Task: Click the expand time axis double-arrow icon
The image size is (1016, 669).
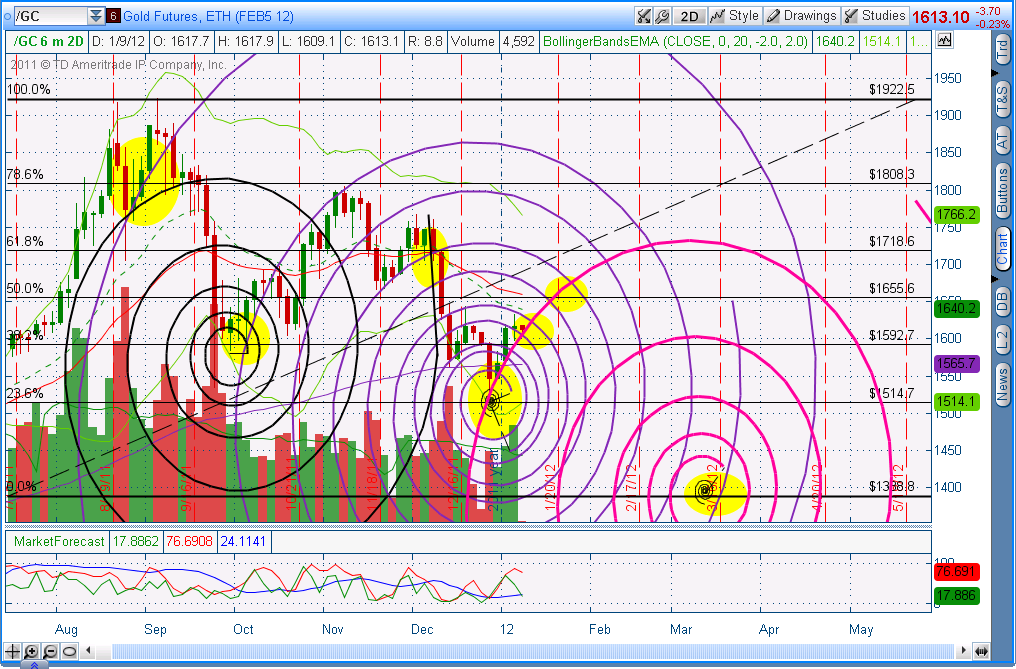Action: 981,651
